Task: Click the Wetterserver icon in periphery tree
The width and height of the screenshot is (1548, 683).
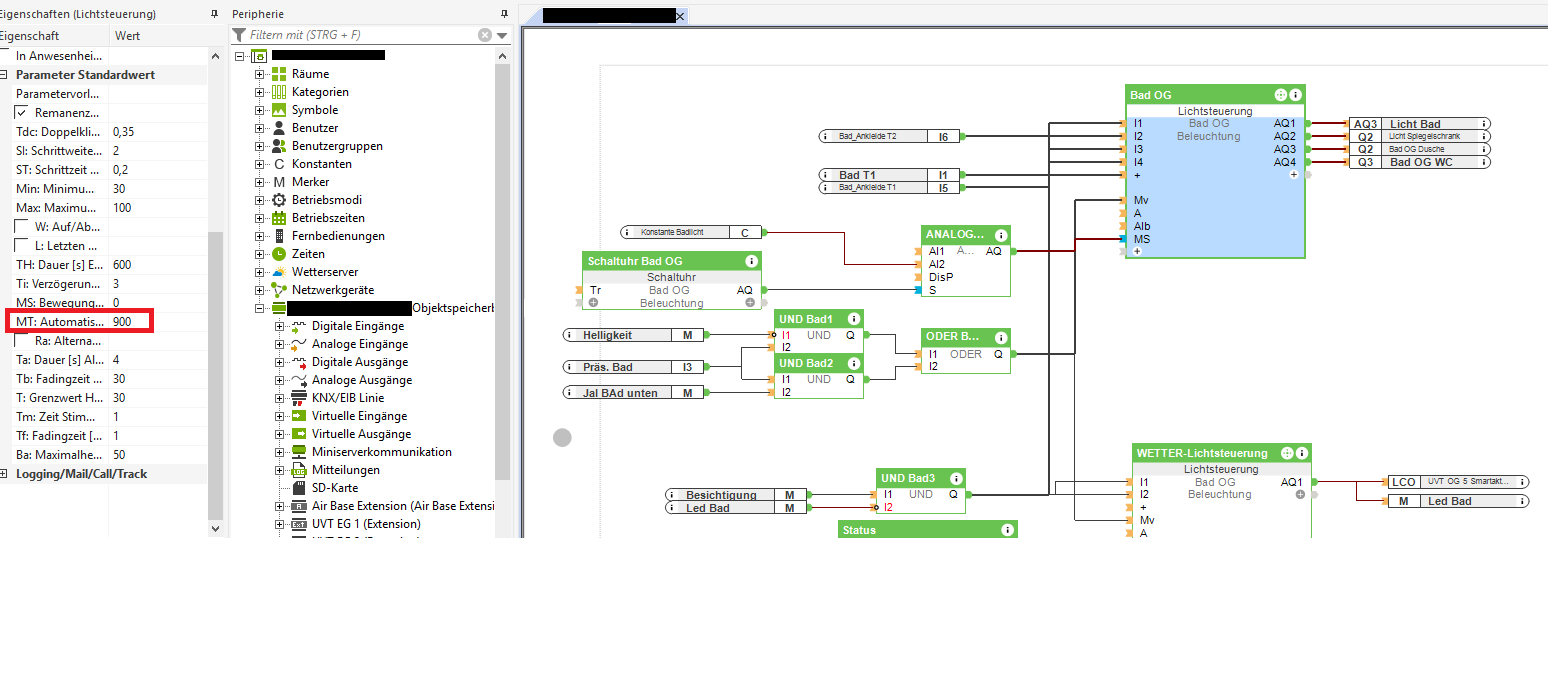Action: pos(279,272)
